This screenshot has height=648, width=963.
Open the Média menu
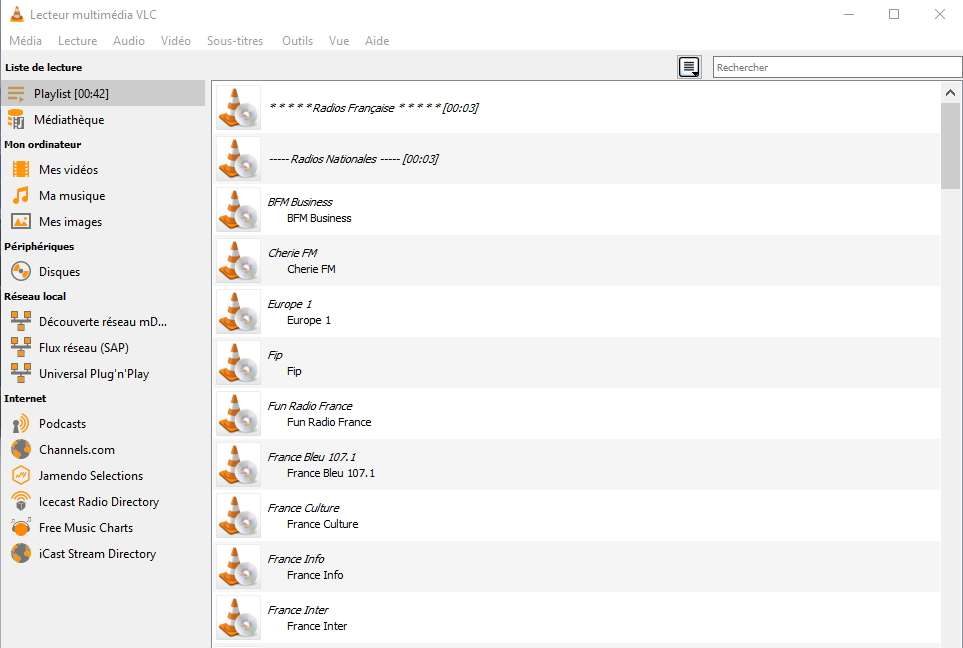coord(26,41)
